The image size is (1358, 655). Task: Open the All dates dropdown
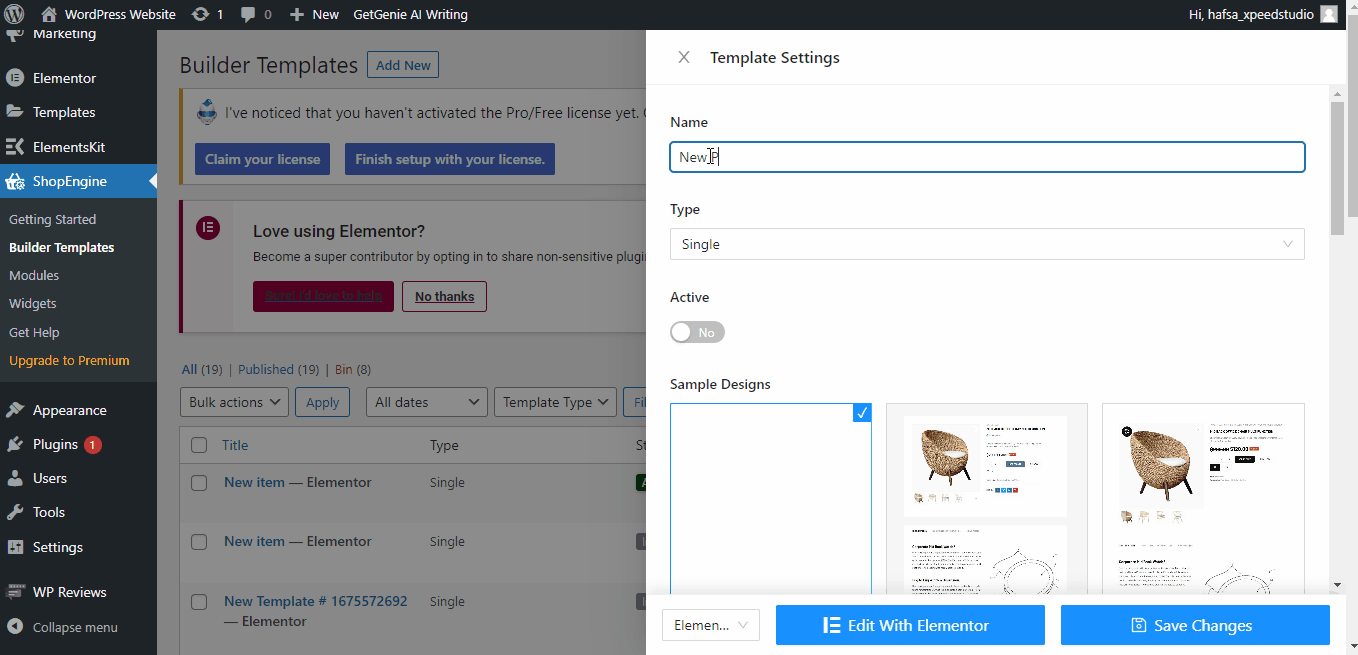[x=427, y=402]
